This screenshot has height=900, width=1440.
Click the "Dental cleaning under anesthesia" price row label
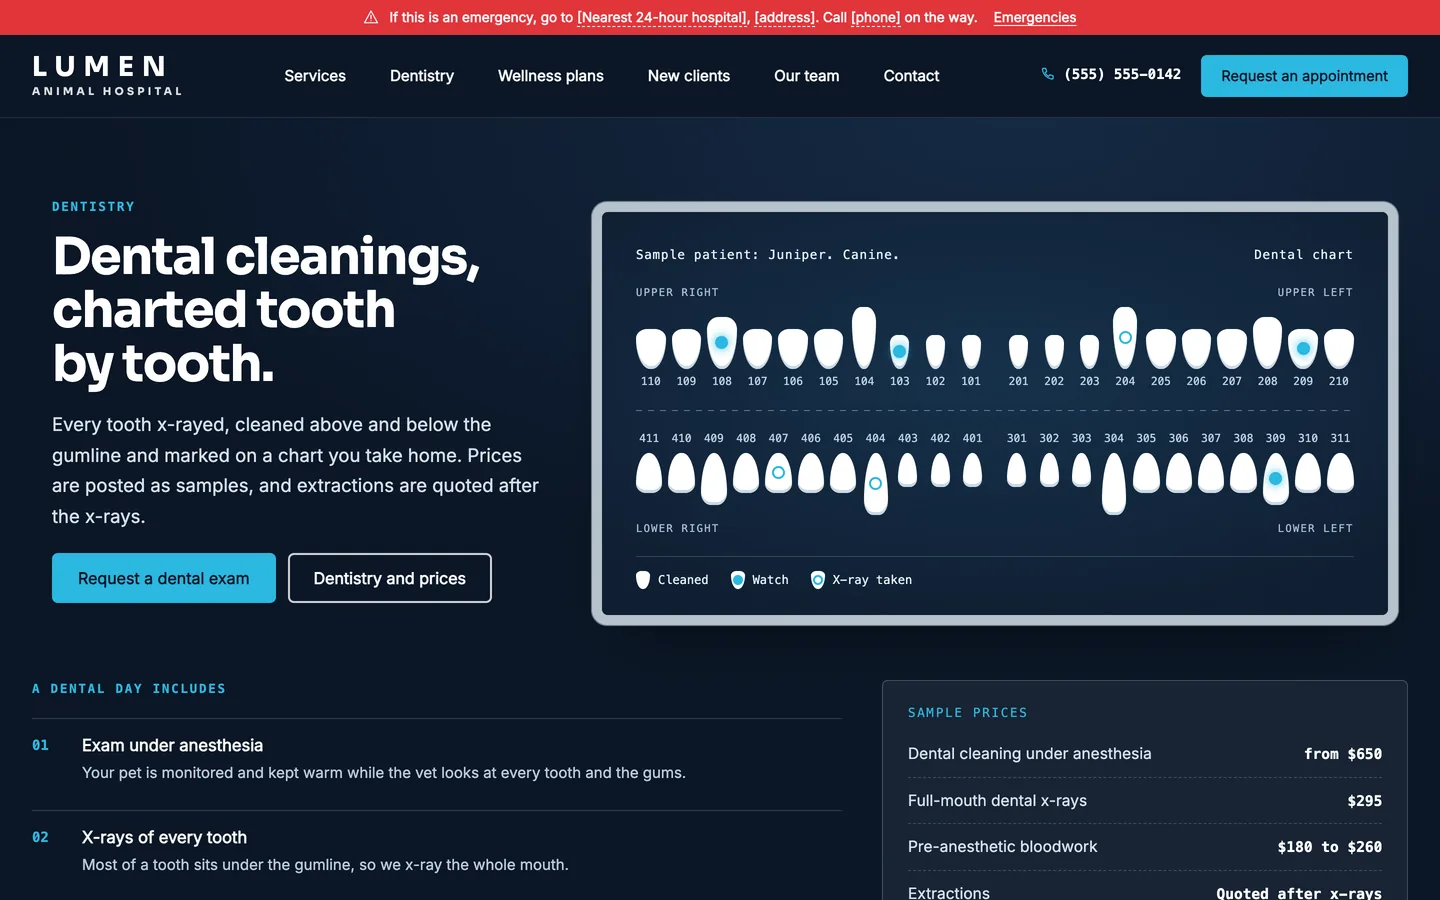point(1029,754)
